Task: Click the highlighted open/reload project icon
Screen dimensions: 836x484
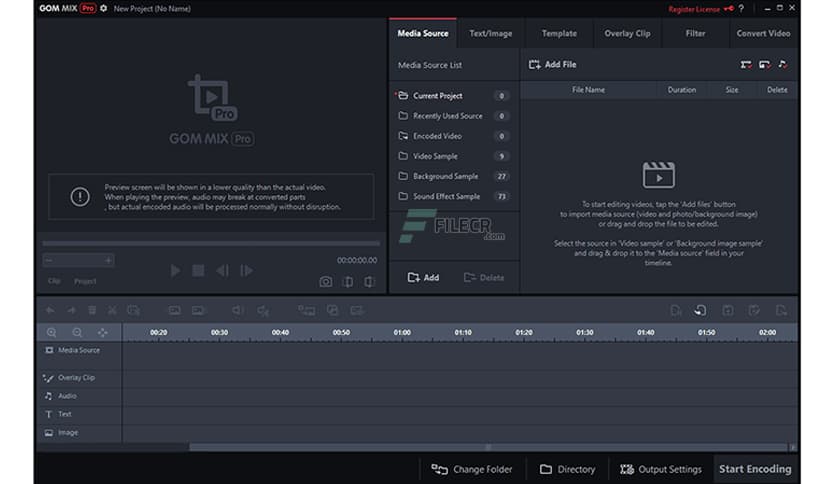Action: pyautogui.click(x=701, y=310)
